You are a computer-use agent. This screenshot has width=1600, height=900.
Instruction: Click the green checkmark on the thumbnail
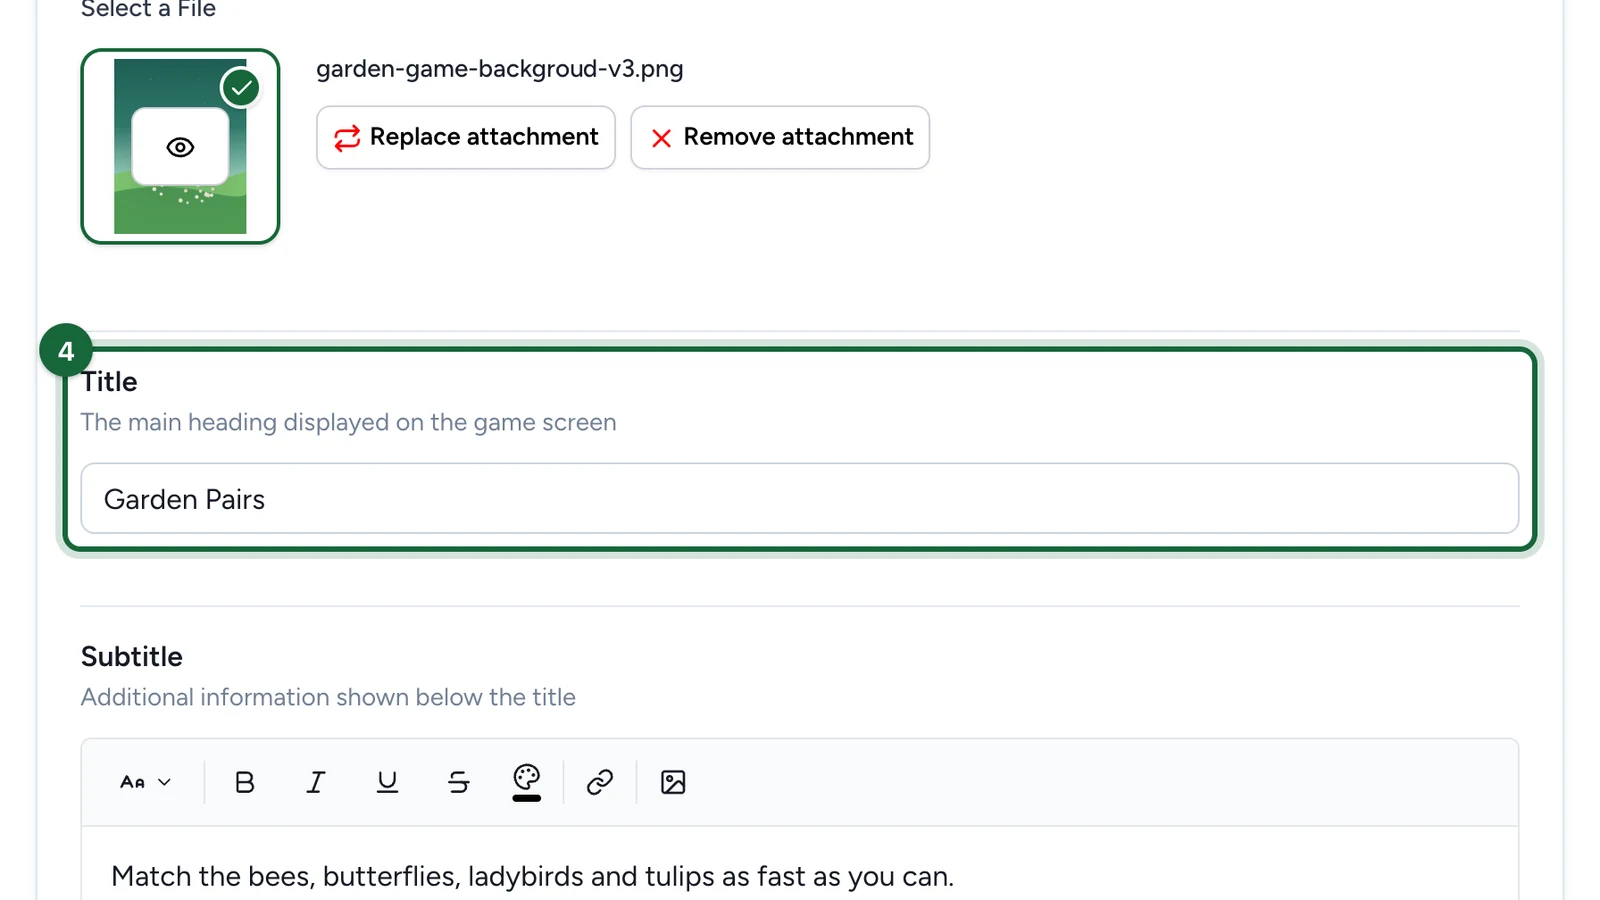[241, 88]
